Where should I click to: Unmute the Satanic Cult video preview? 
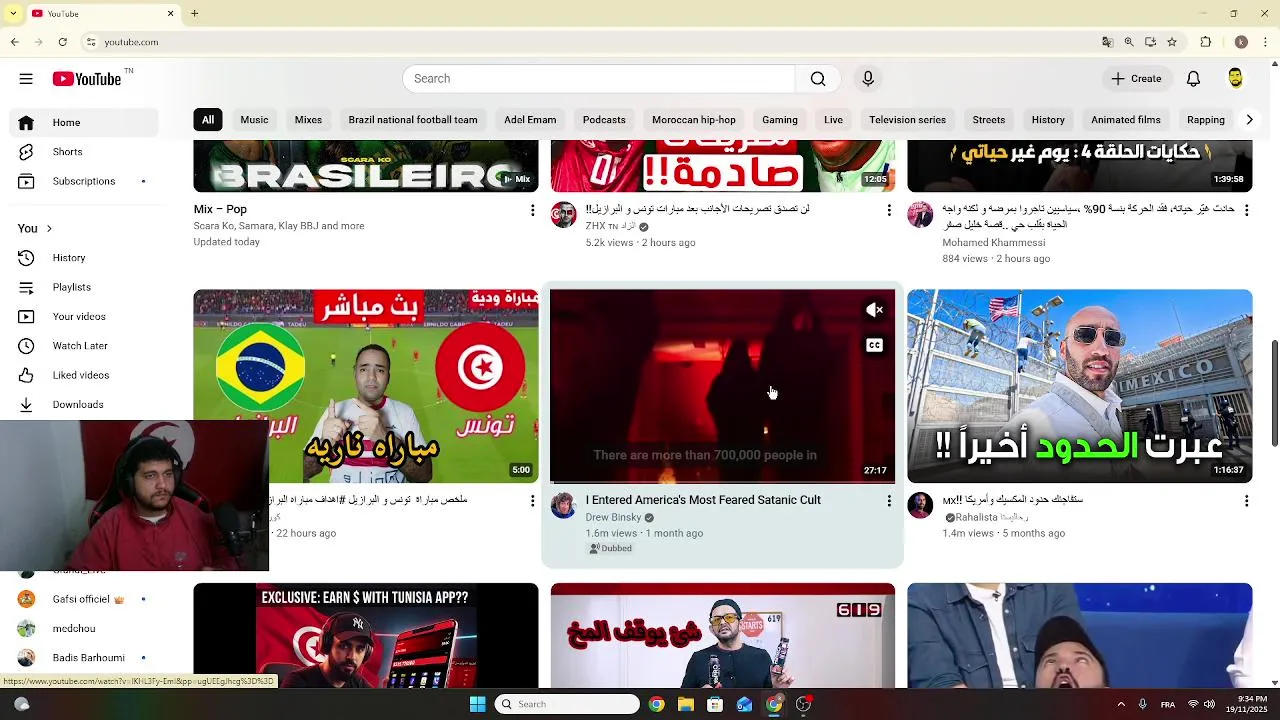tap(874, 311)
